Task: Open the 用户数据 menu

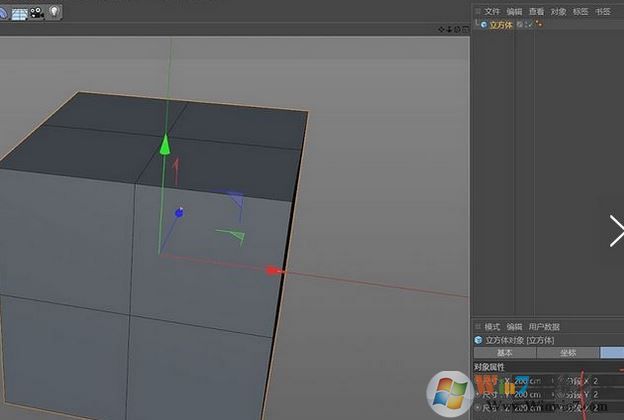Action: 544,327
